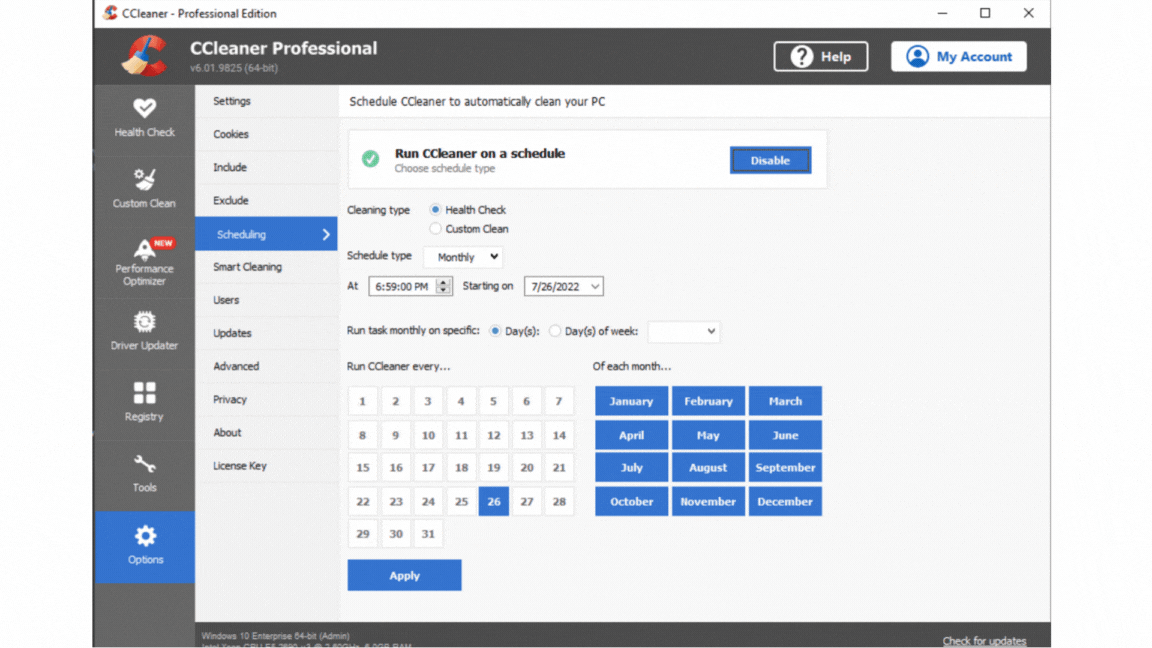
Task: Toggle day 15 in the day grid
Action: click(x=362, y=467)
